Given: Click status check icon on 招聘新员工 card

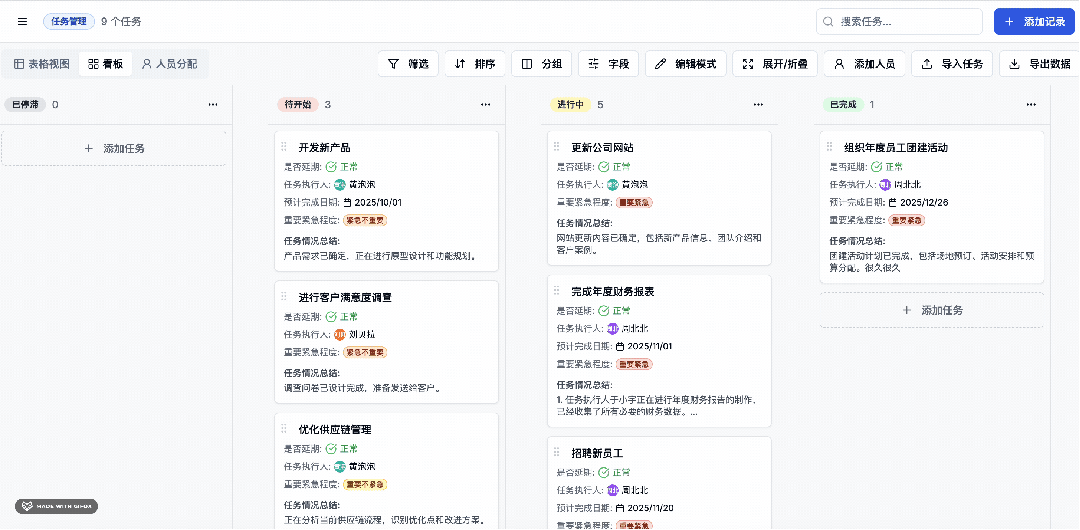Looking at the screenshot, I should tap(603, 473).
